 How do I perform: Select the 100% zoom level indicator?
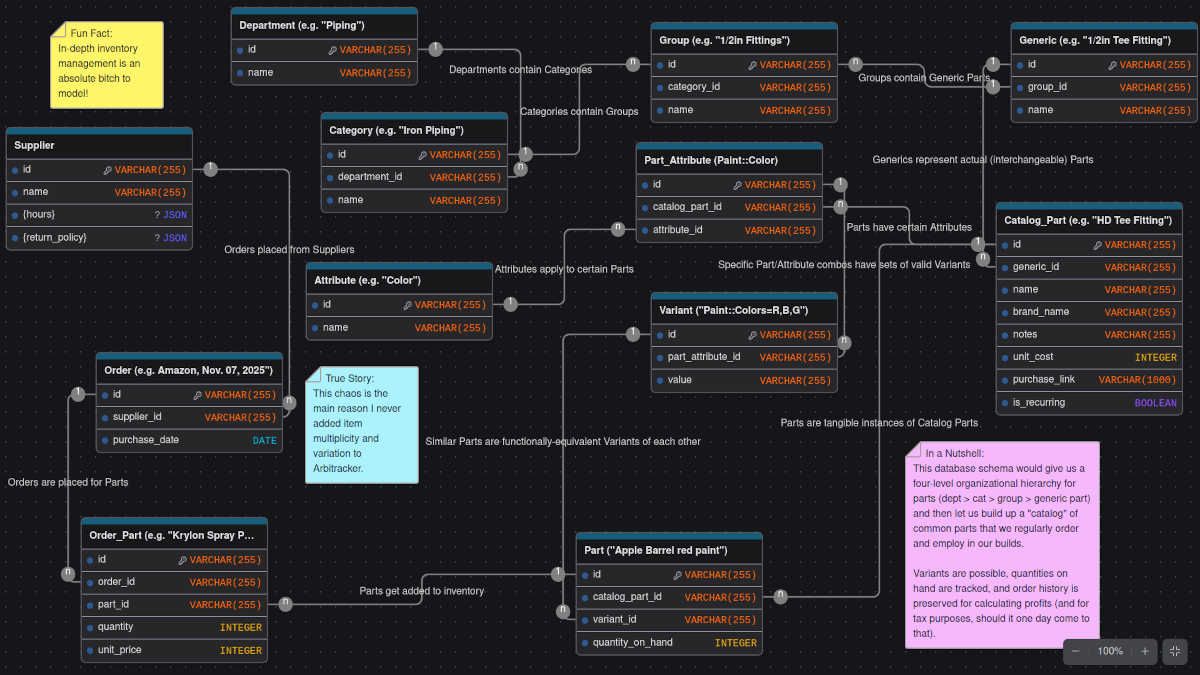1110,651
